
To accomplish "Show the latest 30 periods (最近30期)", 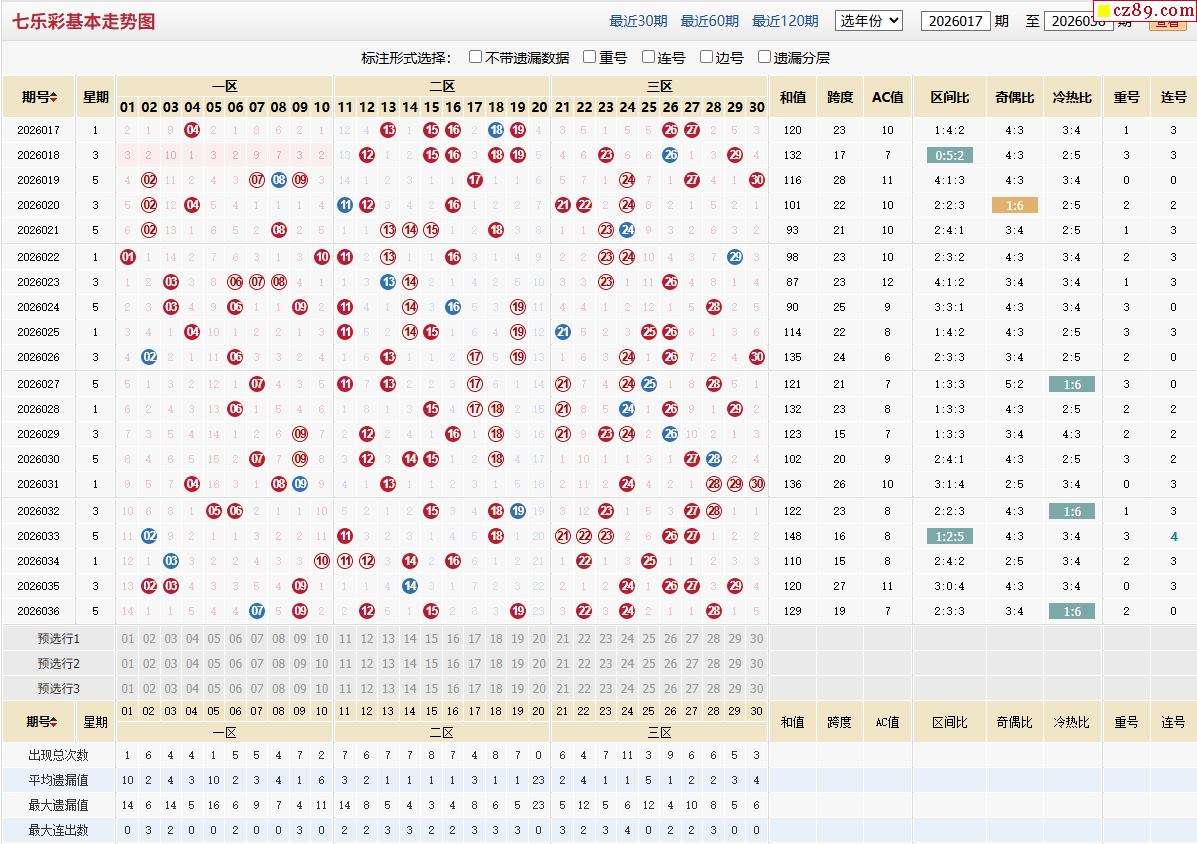I will point(638,21).
